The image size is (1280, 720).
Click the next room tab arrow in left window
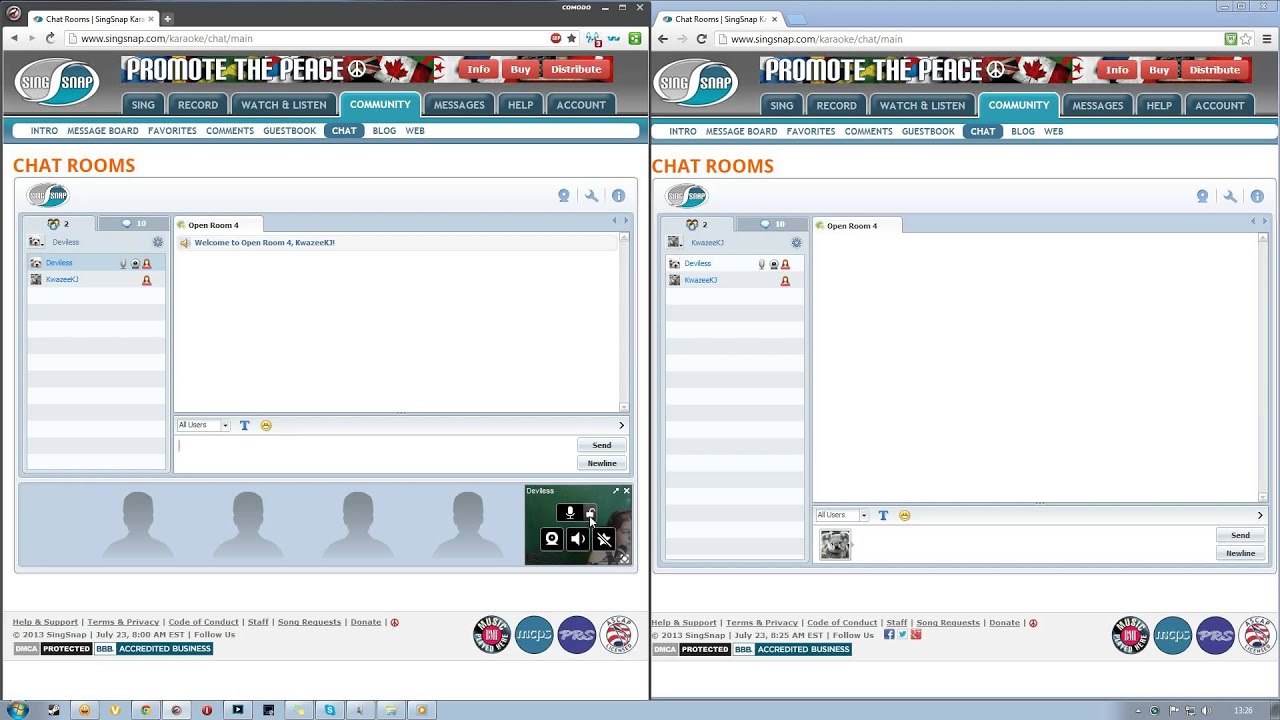[x=626, y=221]
